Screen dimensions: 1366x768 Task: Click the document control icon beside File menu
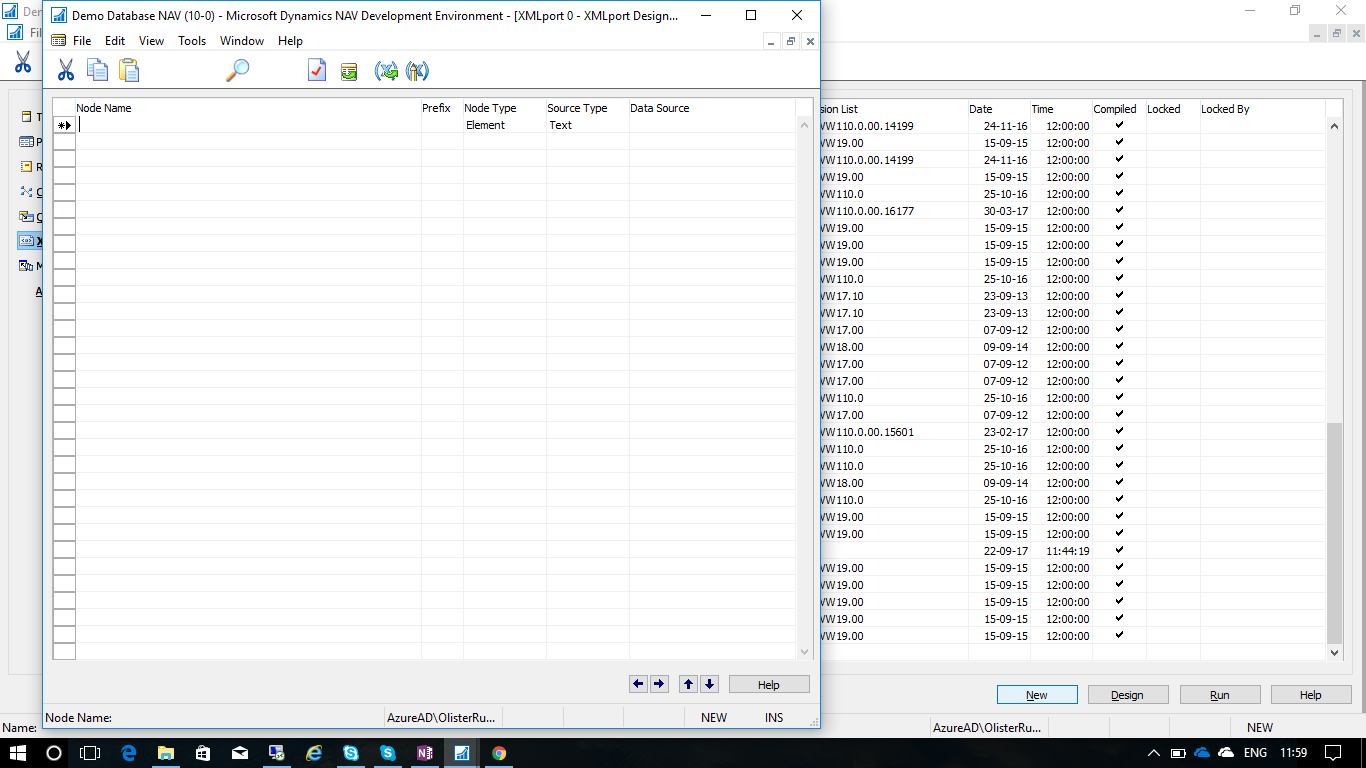(x=59, y=41)
